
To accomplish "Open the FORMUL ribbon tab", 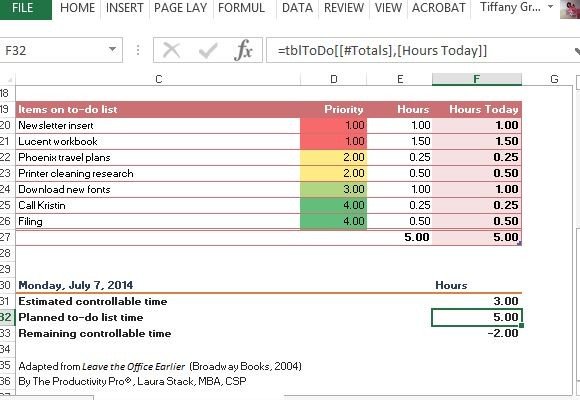I will pyautogui.click(x=241, y=8).
